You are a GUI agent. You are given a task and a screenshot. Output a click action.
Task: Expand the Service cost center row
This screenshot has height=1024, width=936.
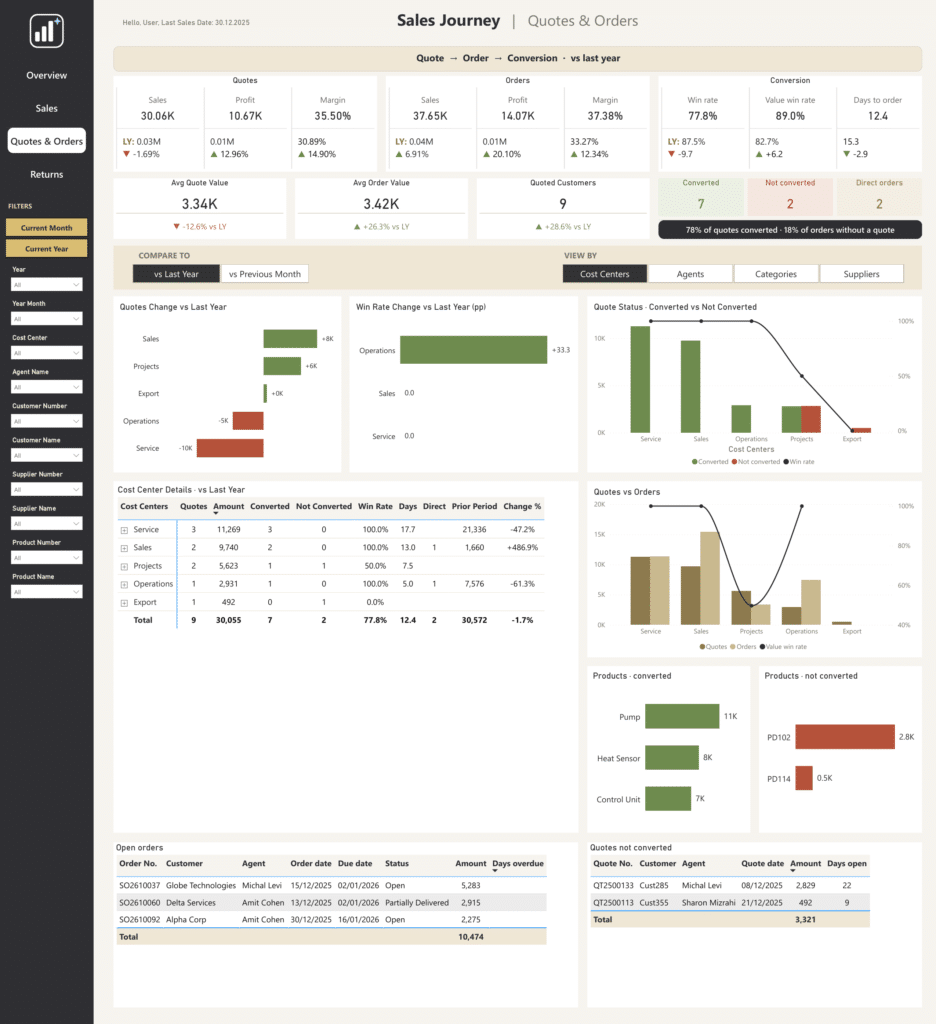tap(124, 530)
